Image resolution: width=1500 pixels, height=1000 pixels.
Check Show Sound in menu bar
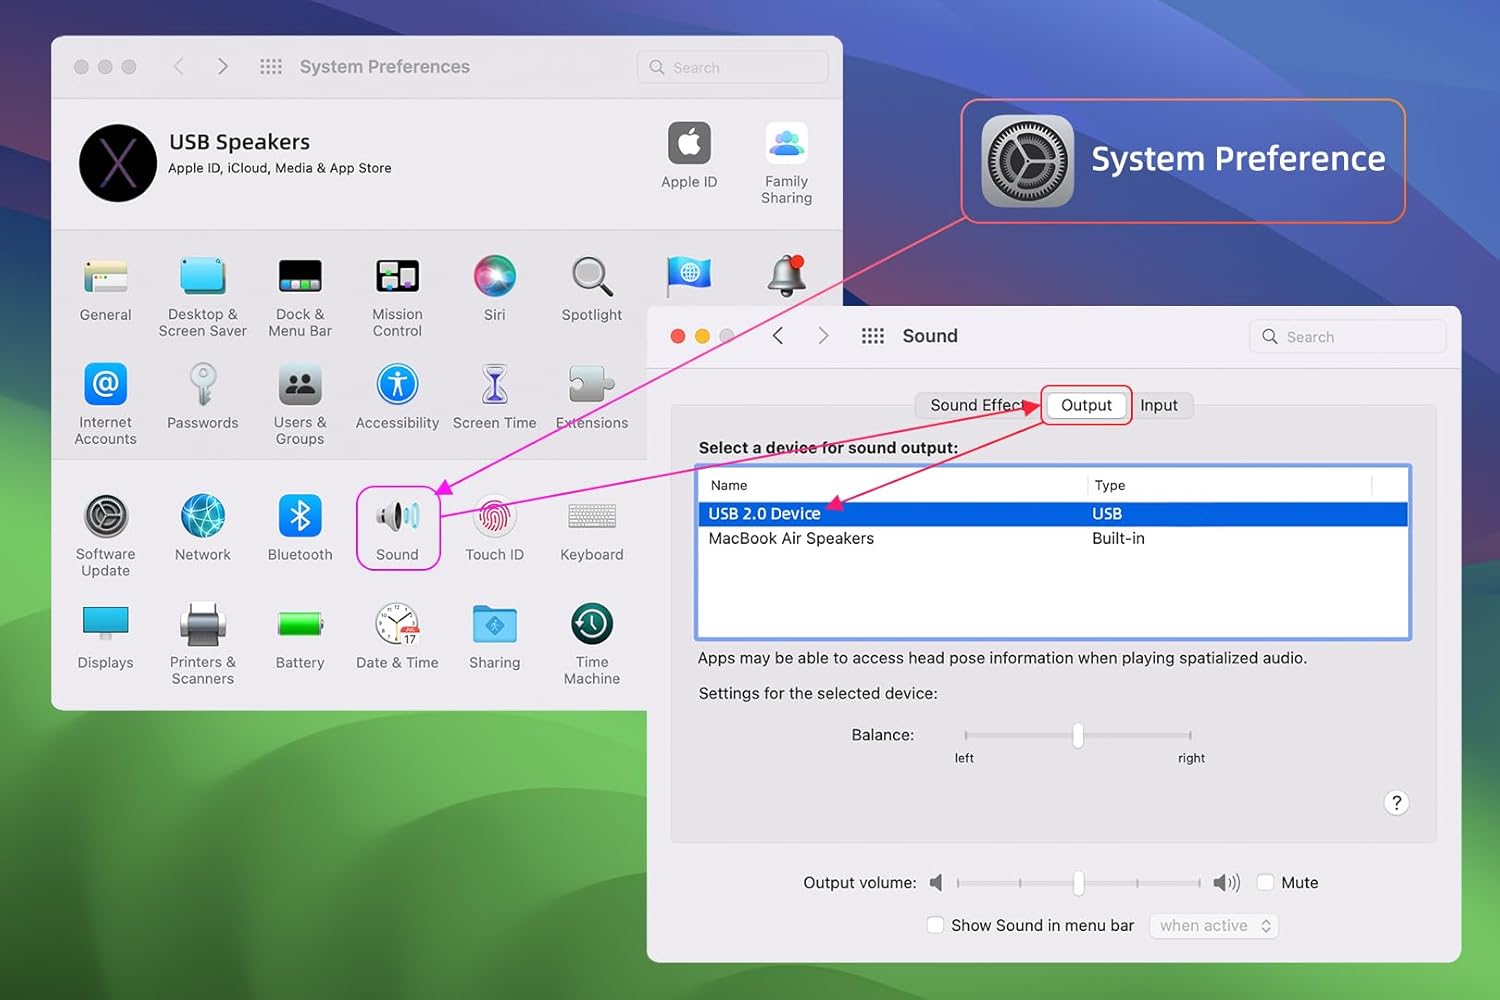click(x=935, y=925)
